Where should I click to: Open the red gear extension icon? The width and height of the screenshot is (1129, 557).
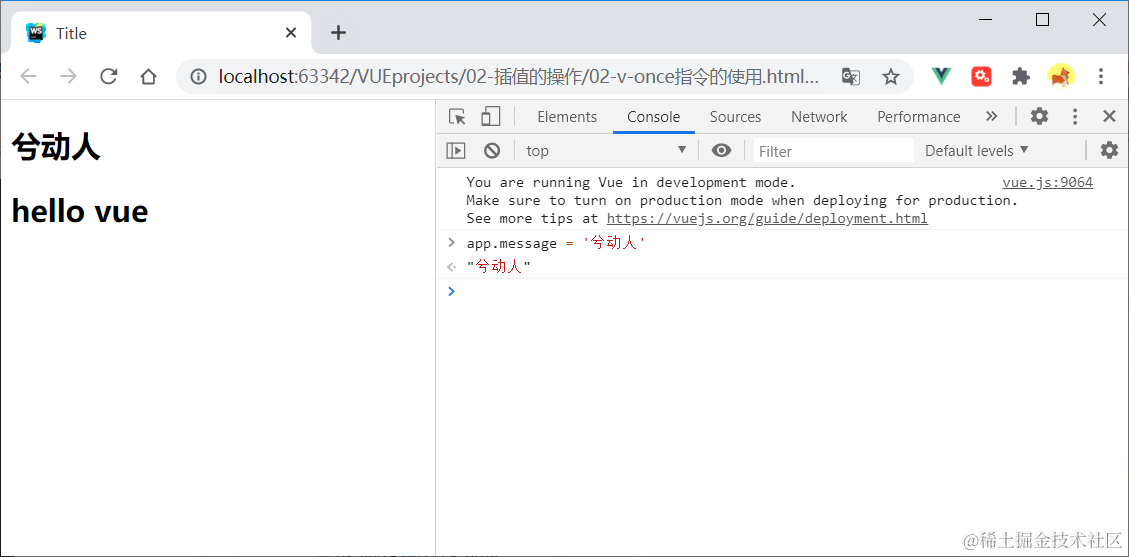coord(981,76)
